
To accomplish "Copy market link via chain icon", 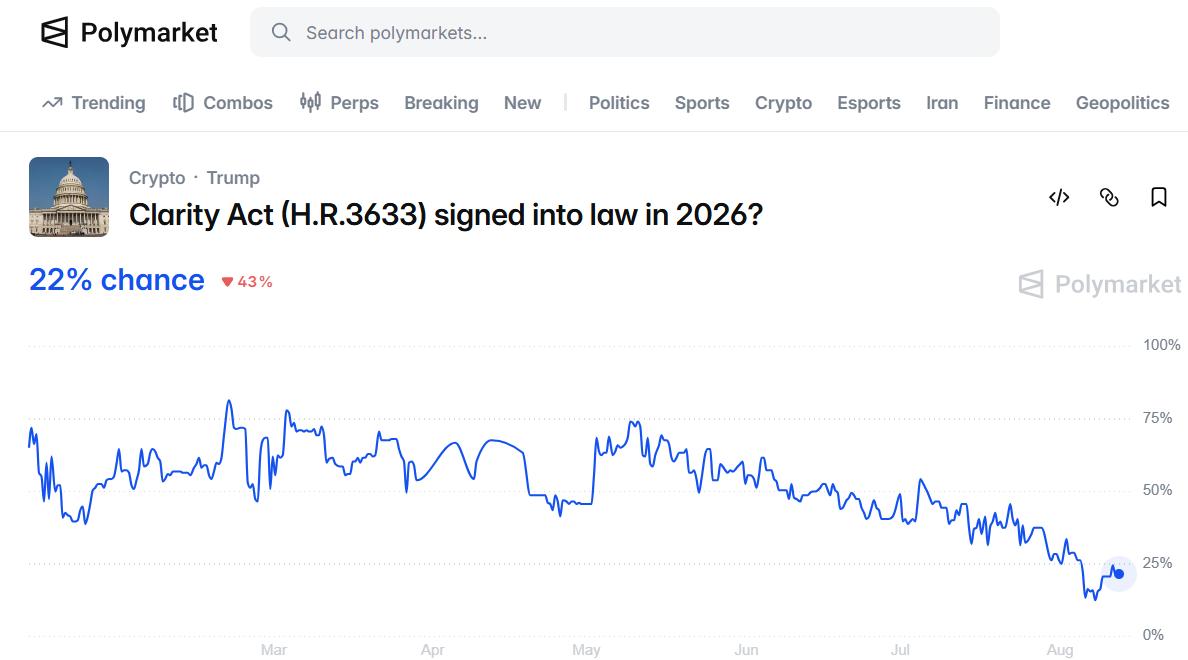I will coord(1108,198).
